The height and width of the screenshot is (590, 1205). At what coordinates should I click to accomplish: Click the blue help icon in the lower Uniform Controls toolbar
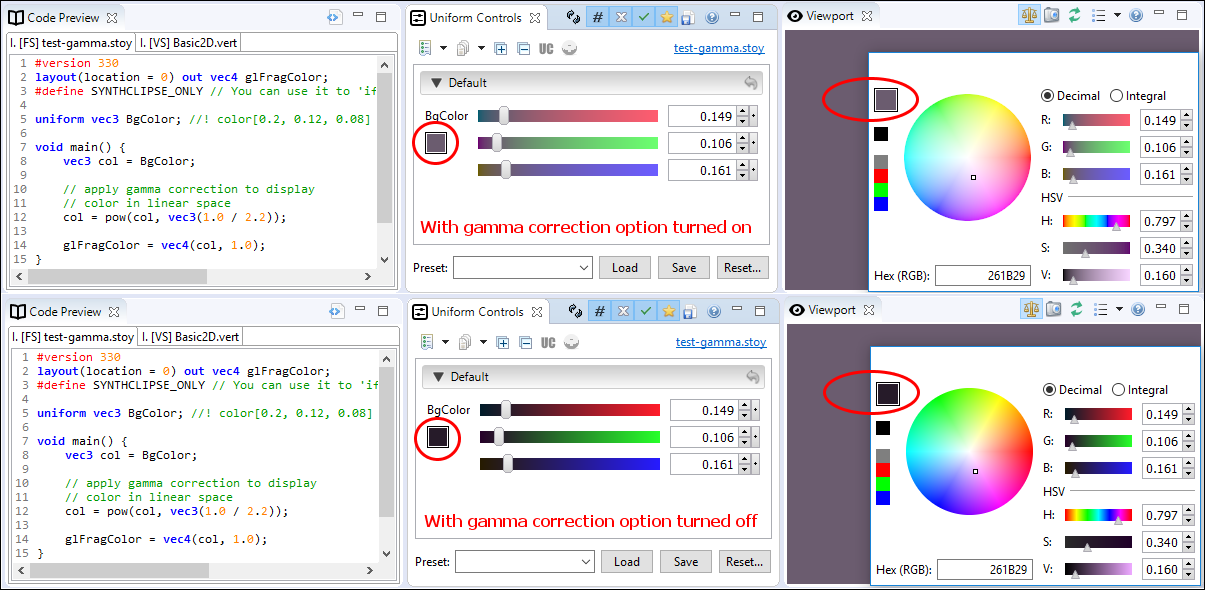click(x=714, y=311)
